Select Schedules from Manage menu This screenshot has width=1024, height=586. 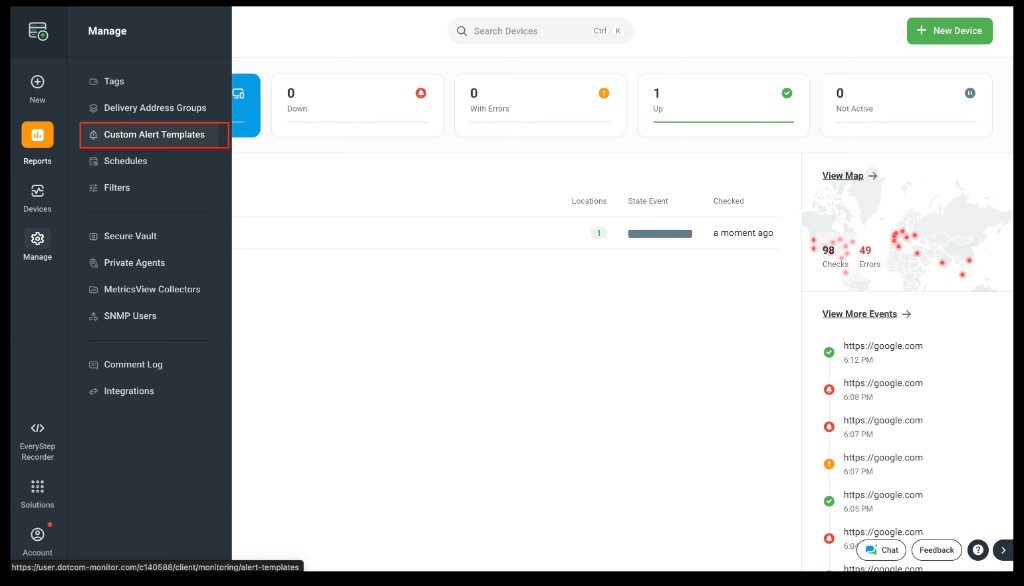click(125, 161)
